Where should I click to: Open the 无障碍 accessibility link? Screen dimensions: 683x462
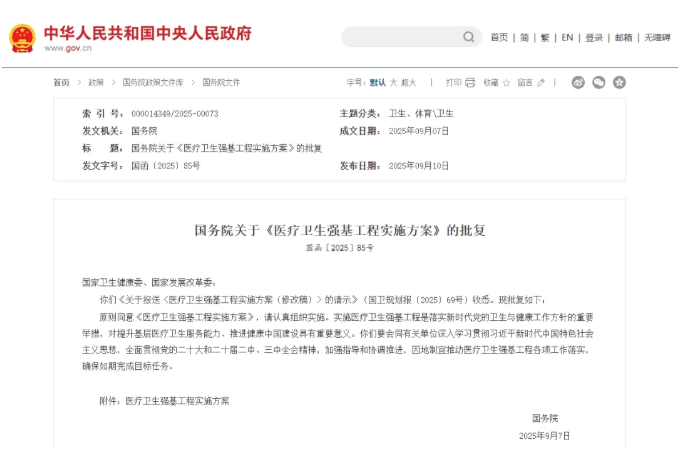click(x=657, y=37)
